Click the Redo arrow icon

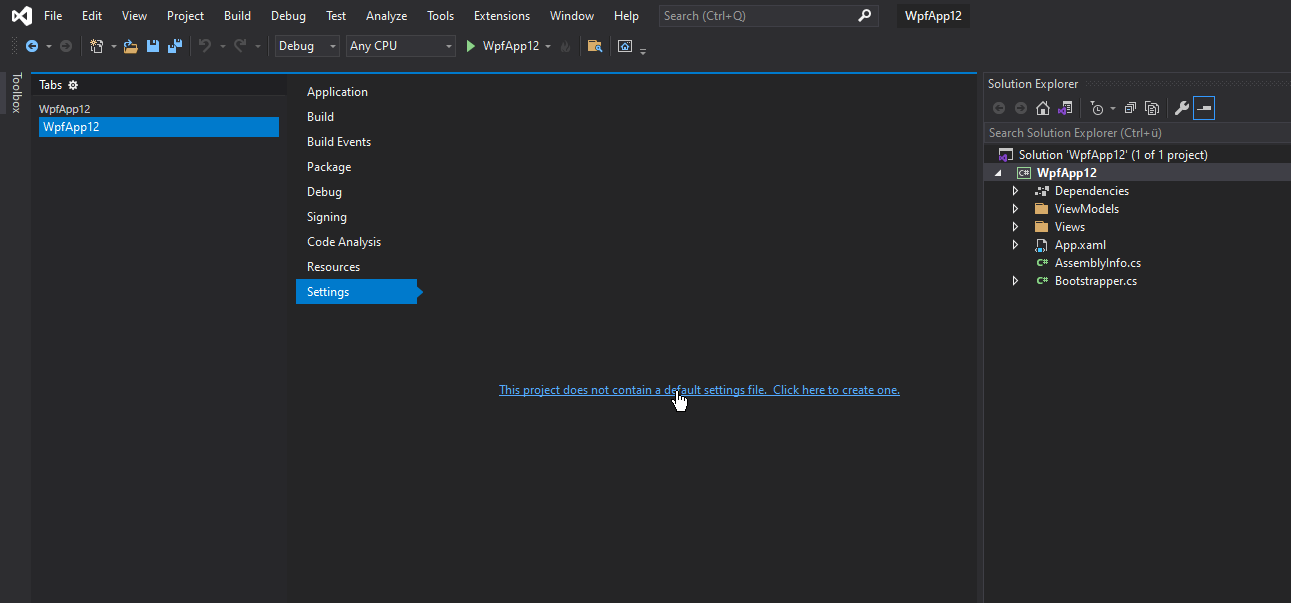(x=240, y=46)
